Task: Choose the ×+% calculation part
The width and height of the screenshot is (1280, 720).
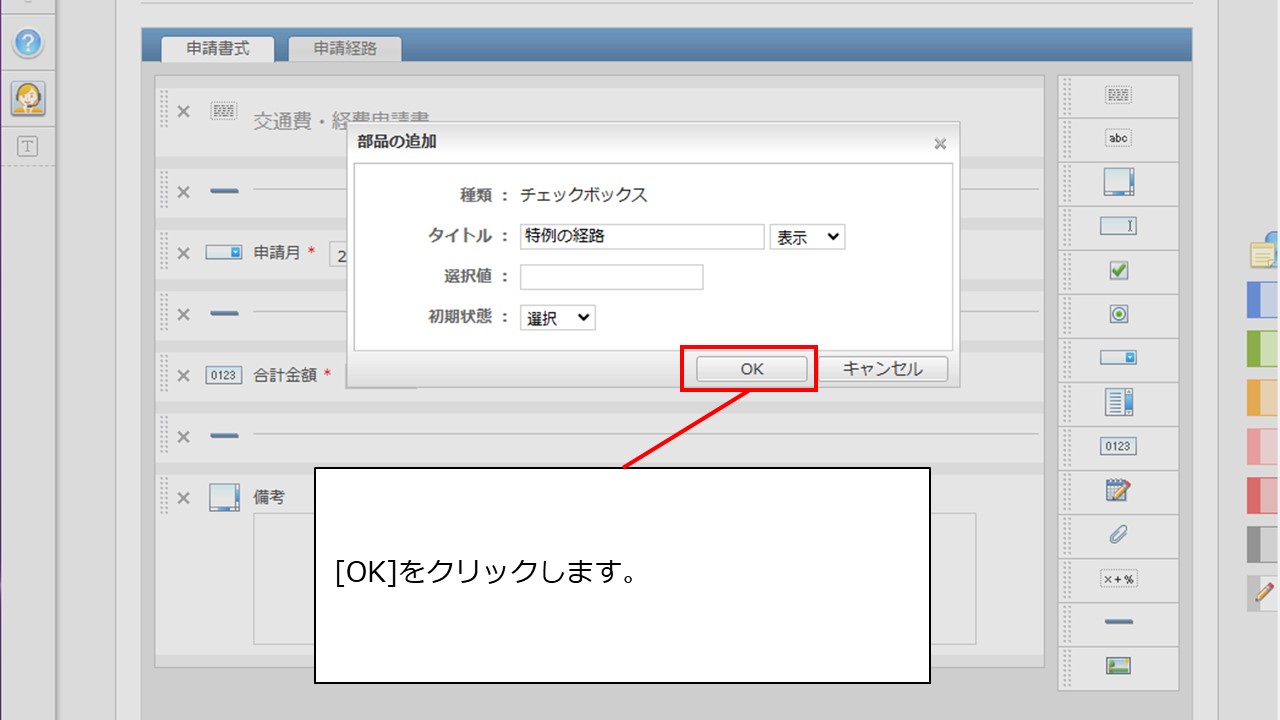Action: click(1118, 579)
